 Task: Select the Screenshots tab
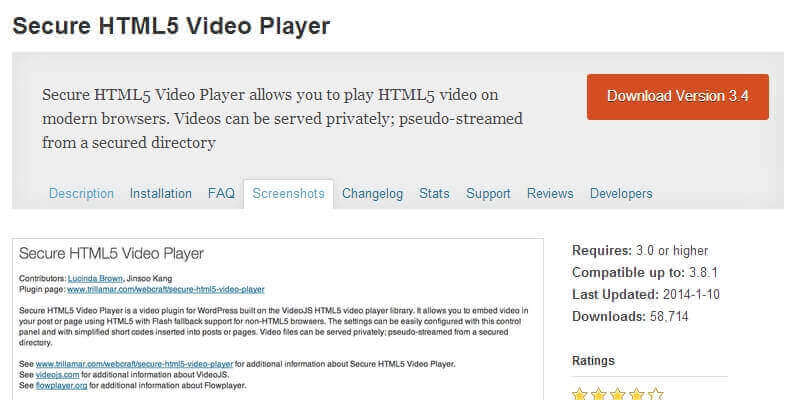pyautogui.click(x=288, y=194)
